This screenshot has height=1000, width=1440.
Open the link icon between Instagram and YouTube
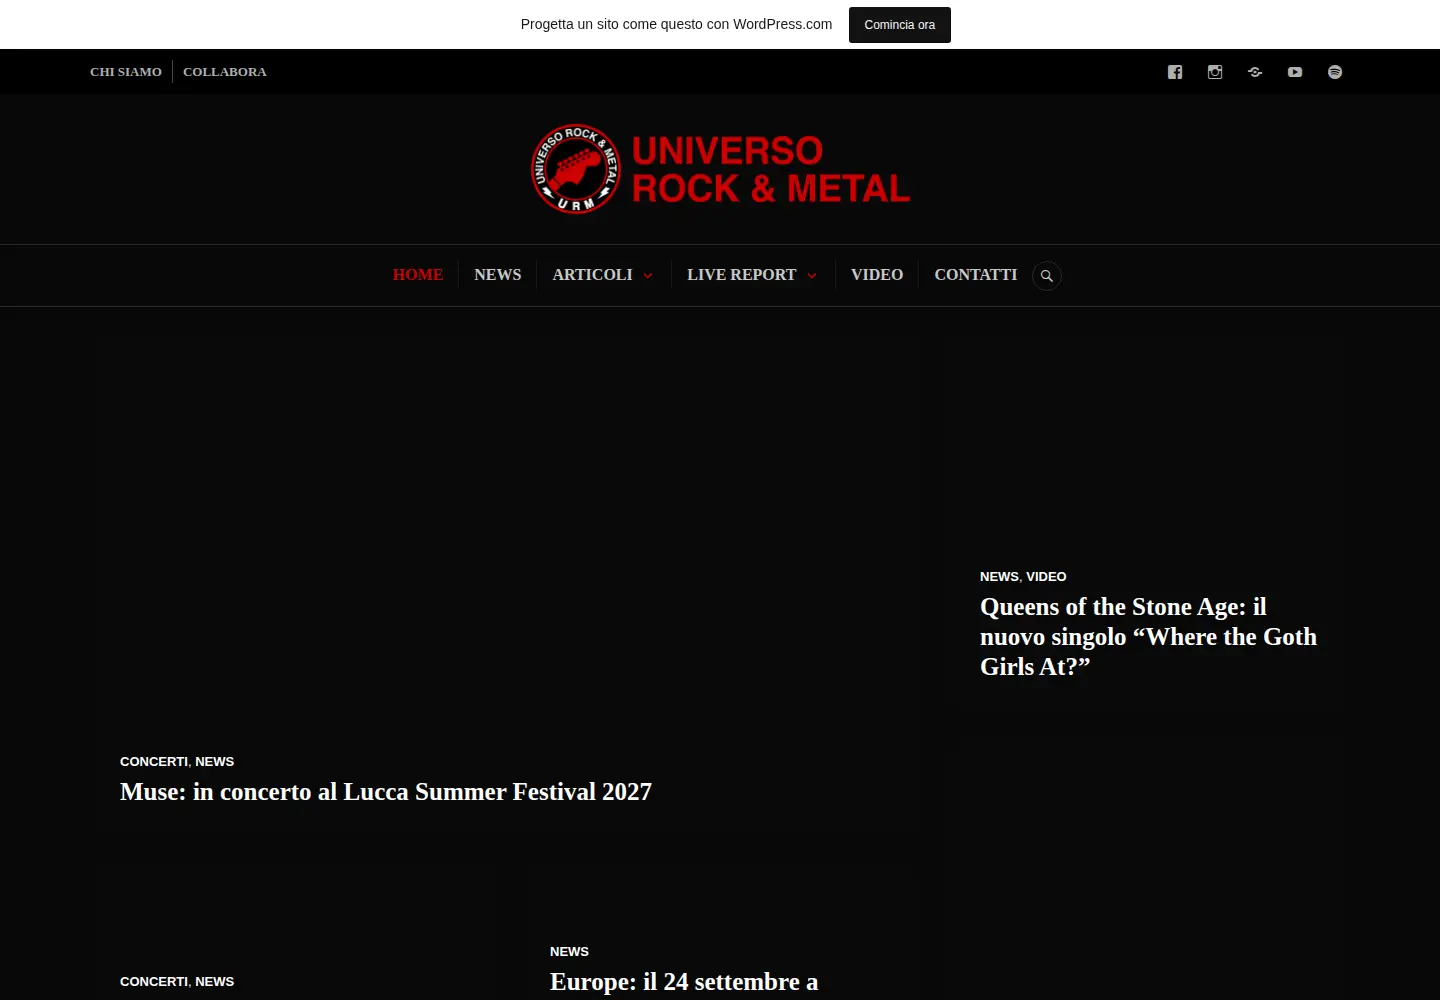click(x=1255, y=72)
